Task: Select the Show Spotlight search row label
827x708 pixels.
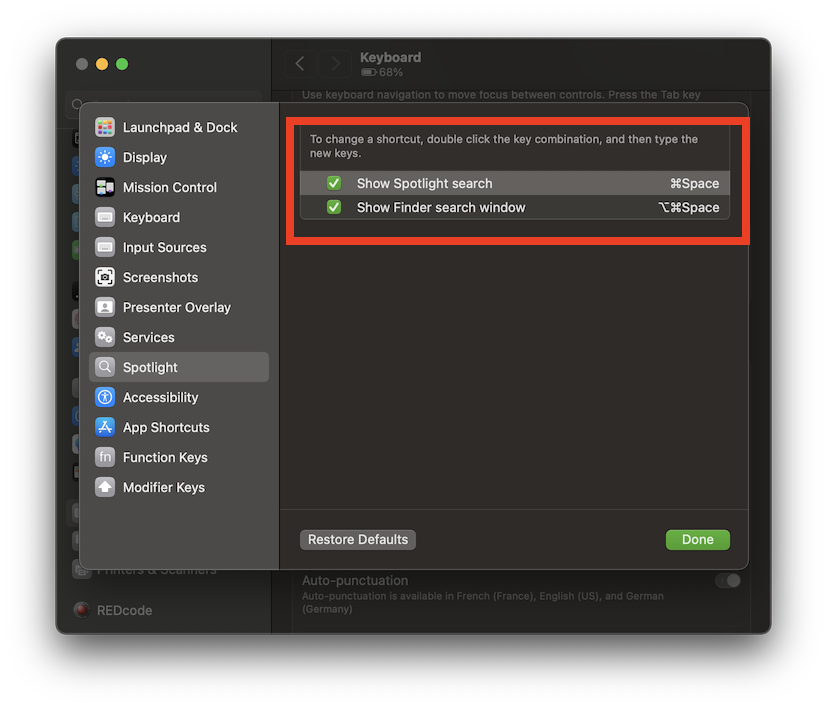Action: click(x=425, y=184)
